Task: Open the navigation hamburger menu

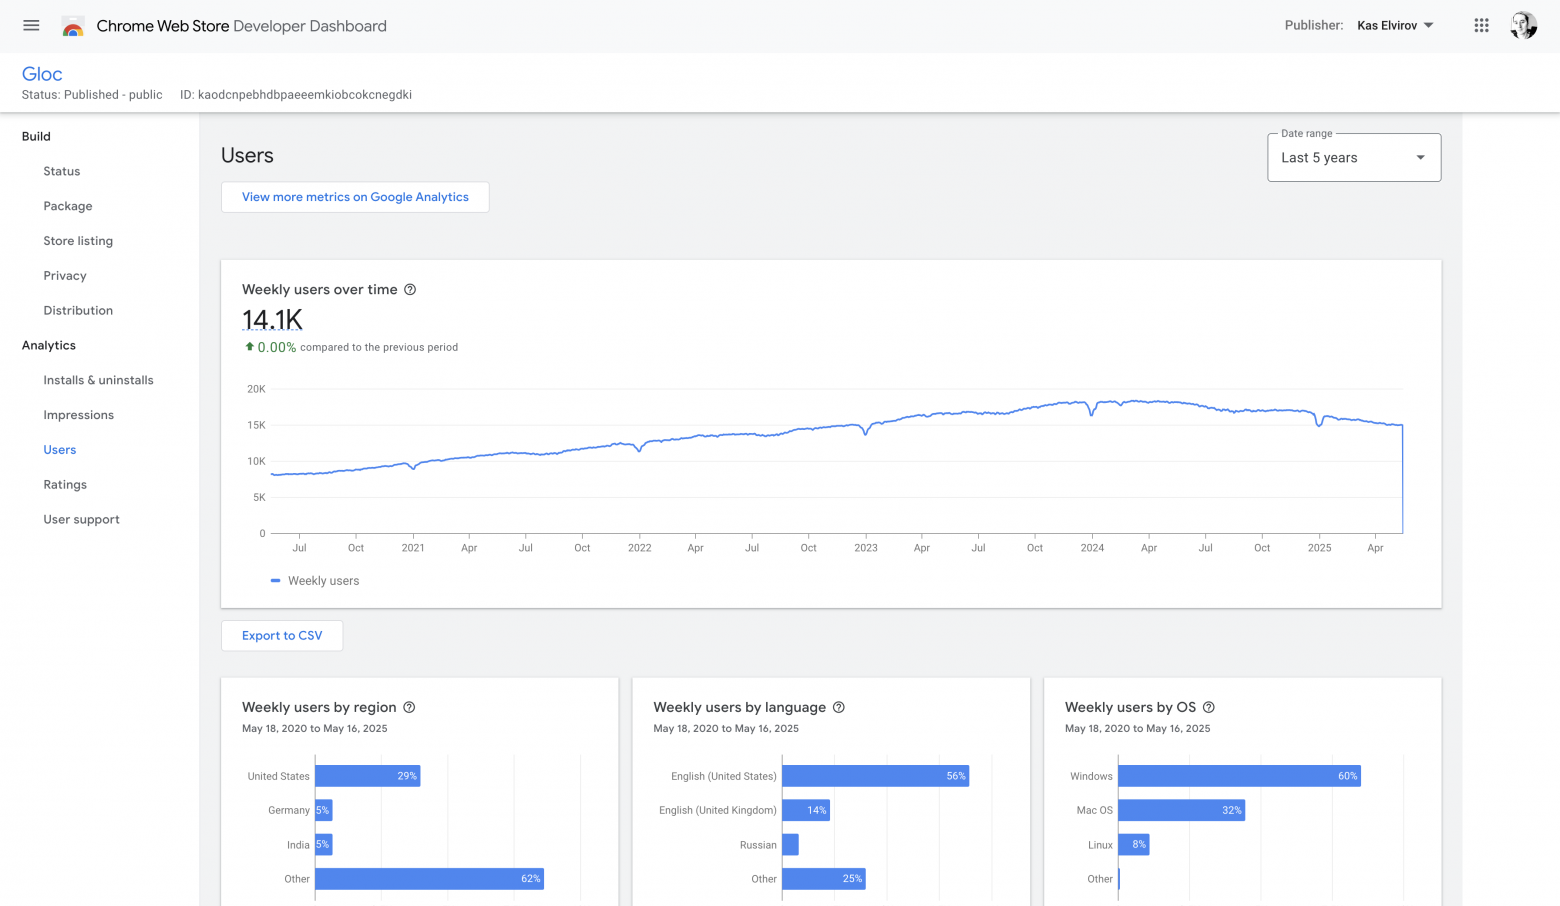Action: point(30,25)
